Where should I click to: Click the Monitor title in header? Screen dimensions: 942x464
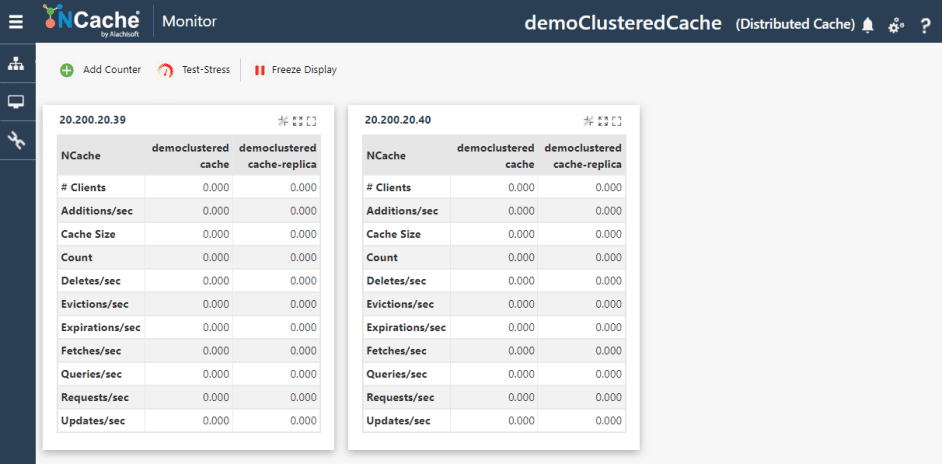point(190,22)
